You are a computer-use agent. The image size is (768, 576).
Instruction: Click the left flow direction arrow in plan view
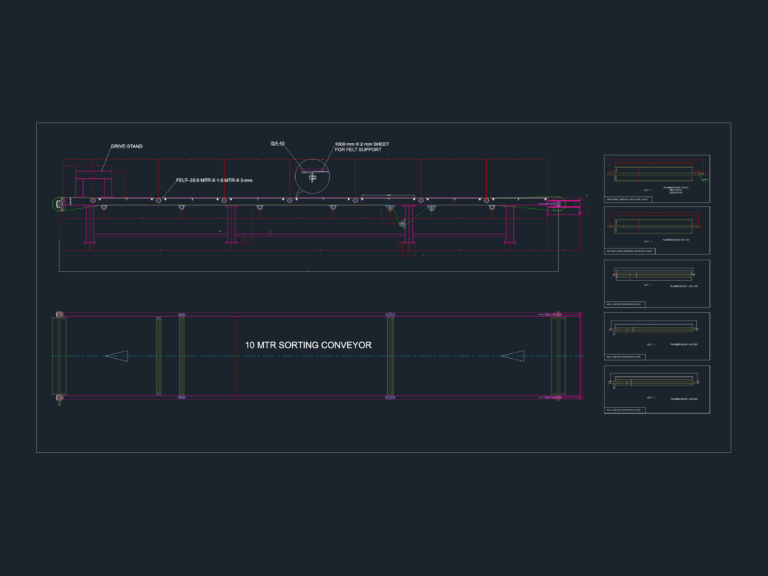pos(117,356)
